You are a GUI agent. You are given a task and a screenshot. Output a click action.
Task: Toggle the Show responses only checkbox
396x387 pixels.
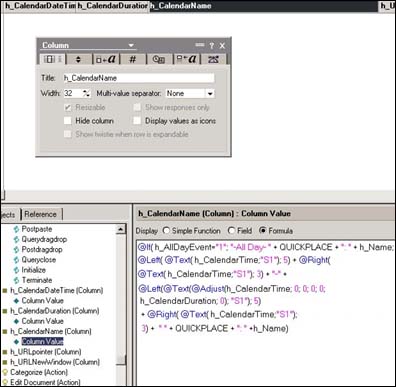pyautogui.click(x=137, y=107)
